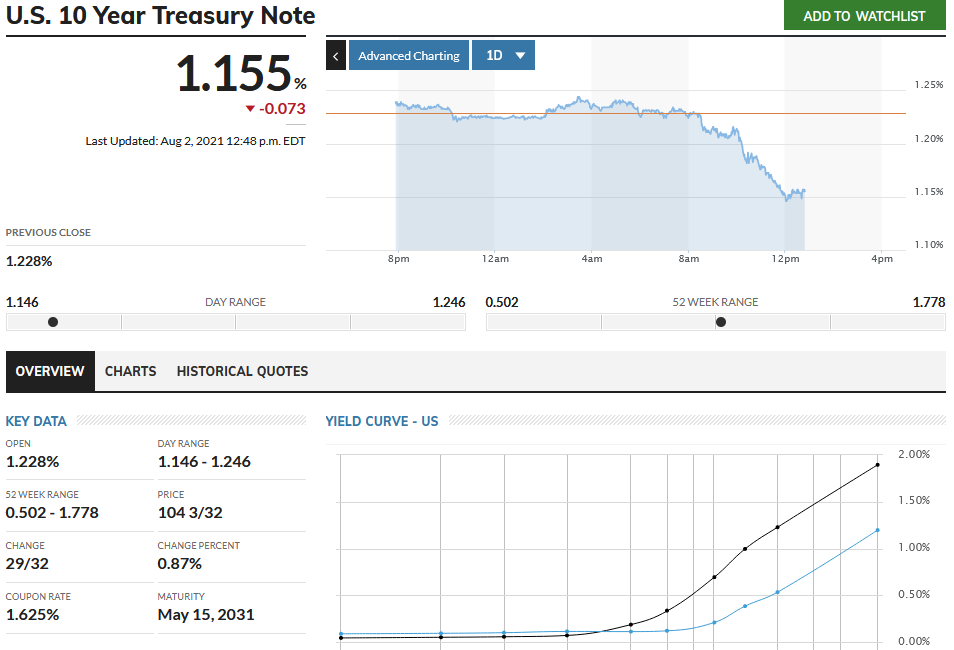Click the -0.073 change value

282,109
